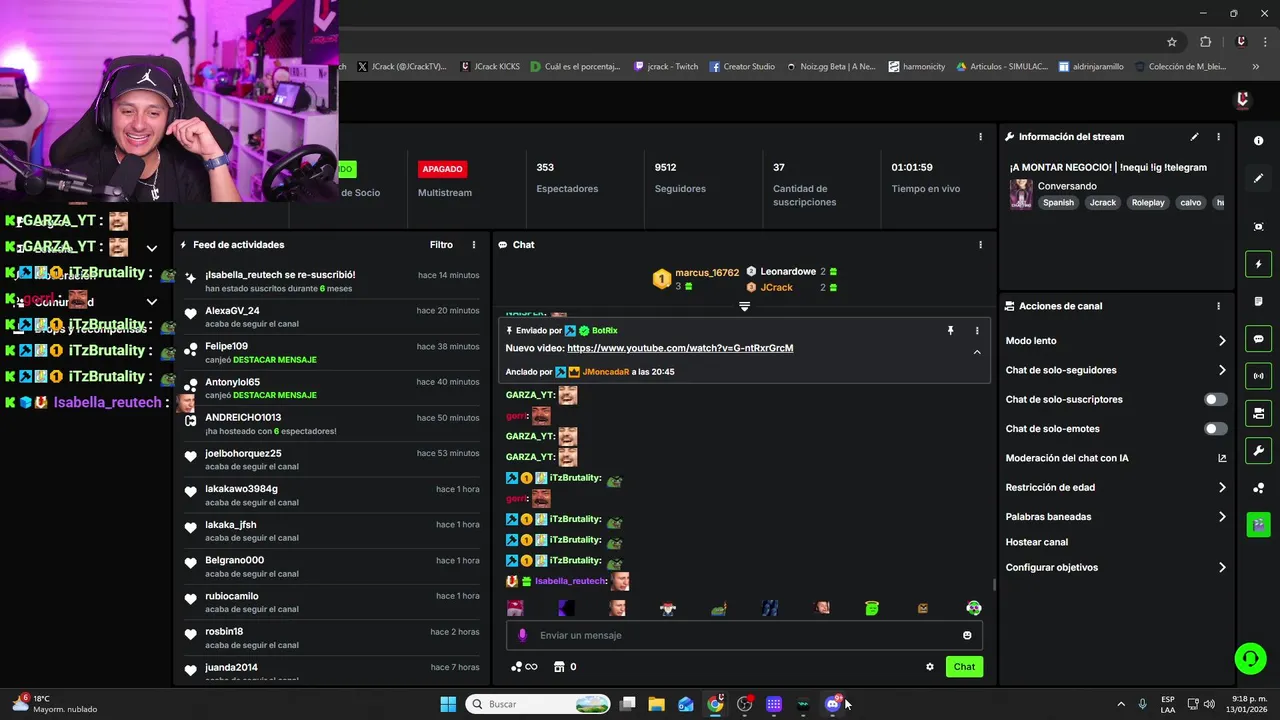Collapse the pinned message chevron

point(977,352)
